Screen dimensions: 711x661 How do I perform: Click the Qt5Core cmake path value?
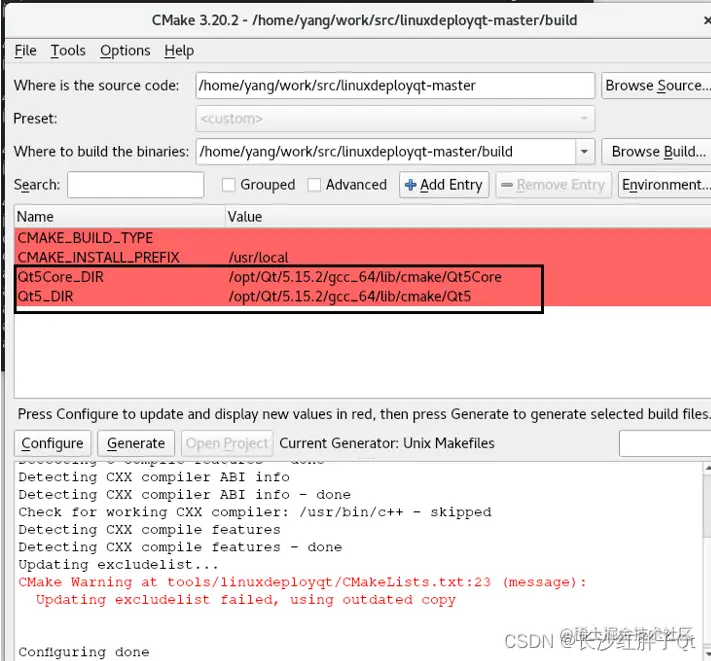tap(365, 277)
